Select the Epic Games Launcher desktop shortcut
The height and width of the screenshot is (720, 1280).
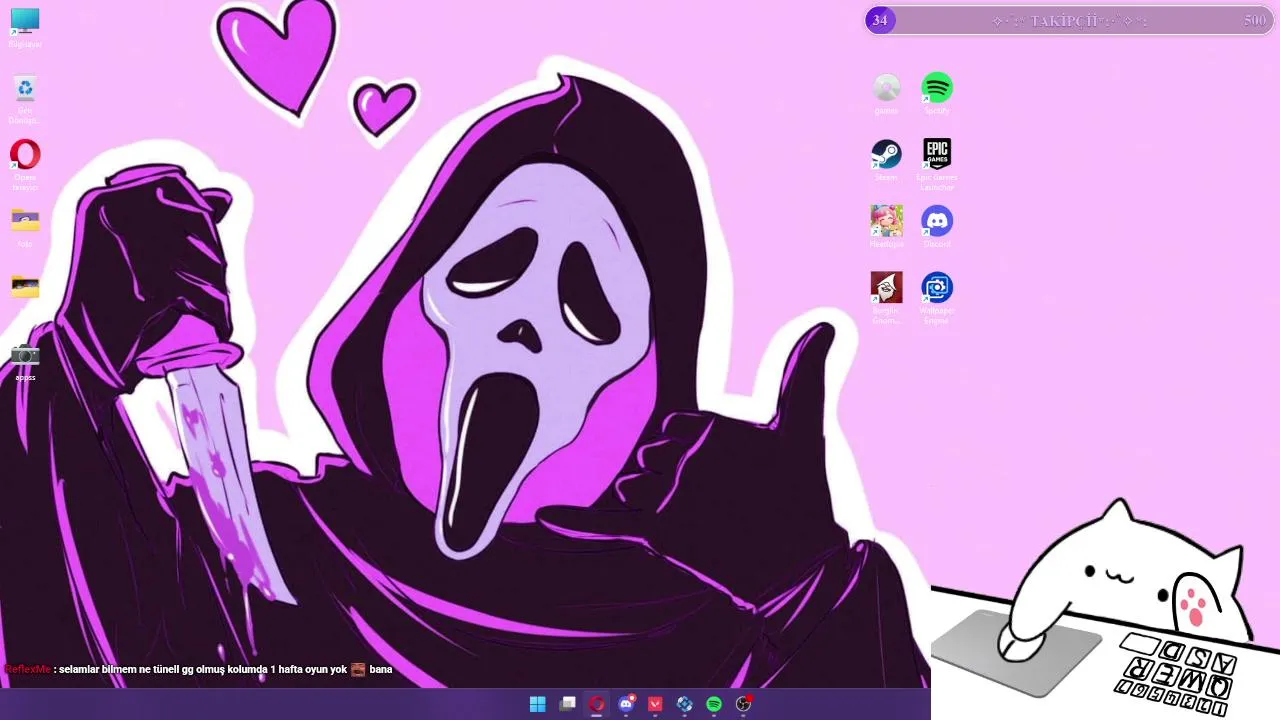[x=937, y=164]
